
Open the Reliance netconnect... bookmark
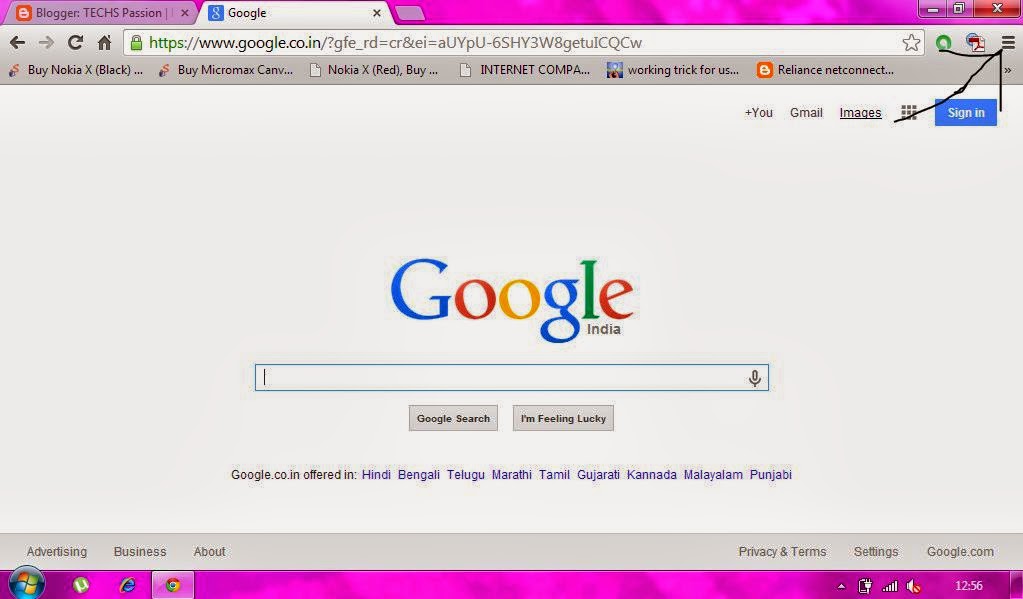coord(825,70)
